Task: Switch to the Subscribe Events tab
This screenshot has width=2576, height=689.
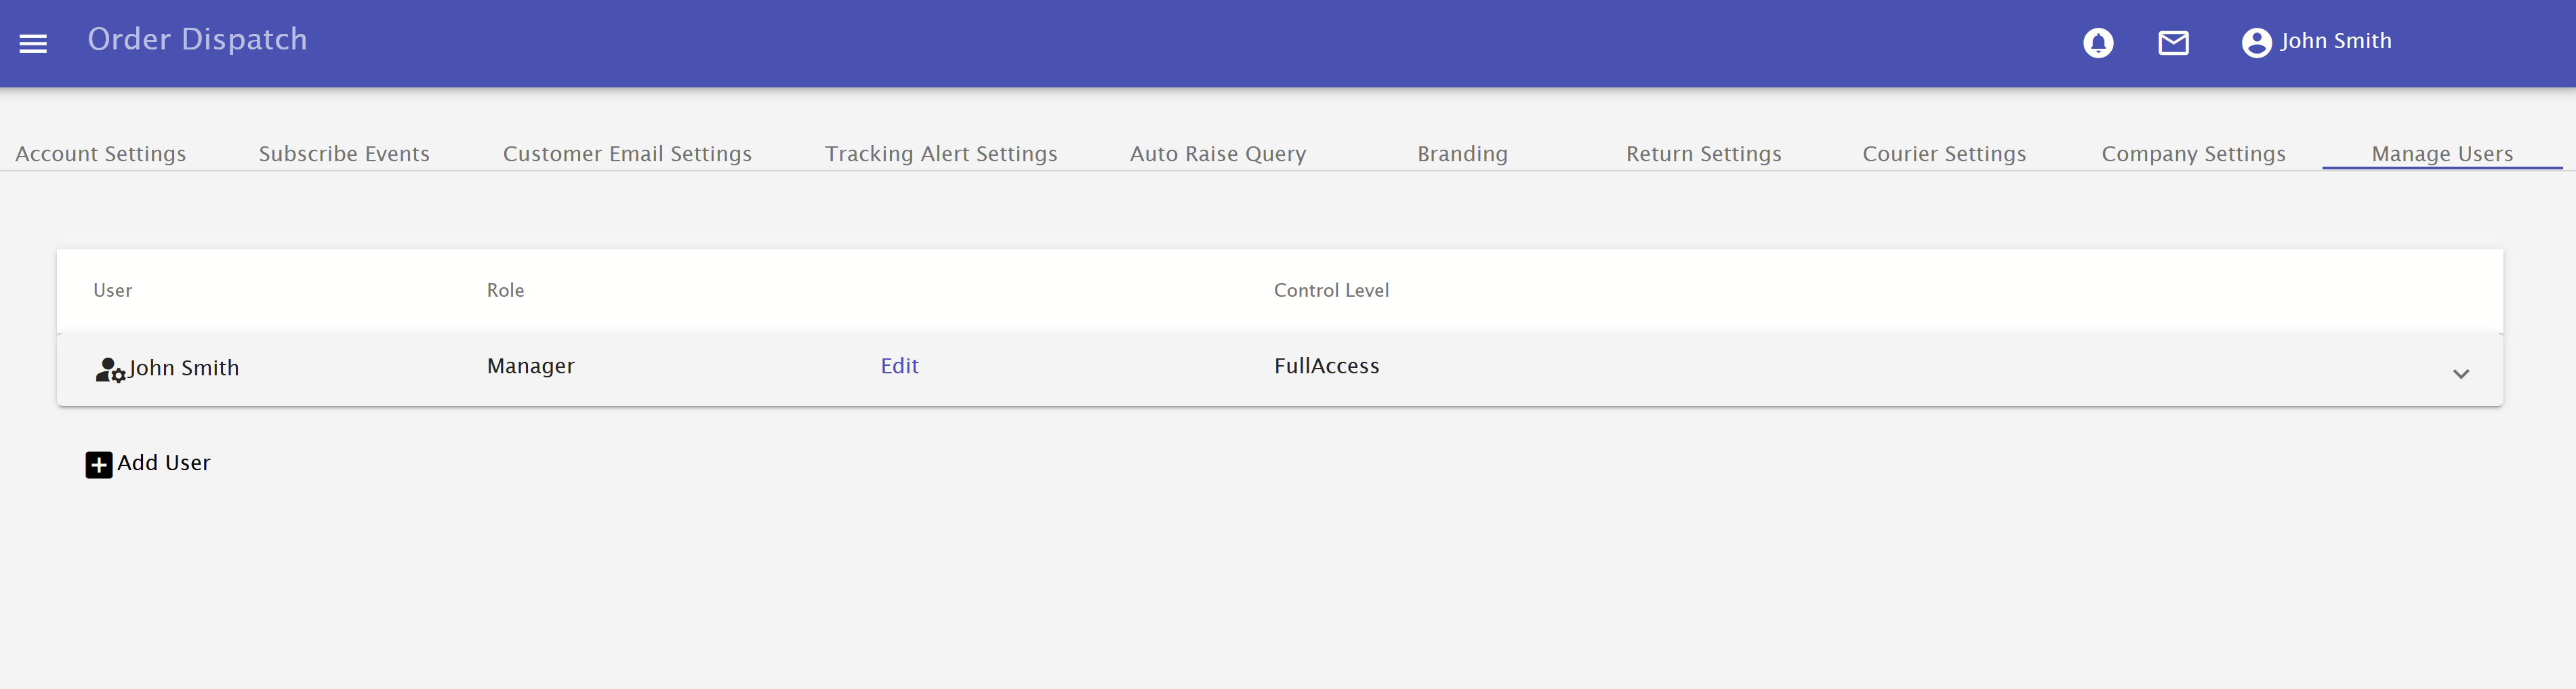Action: click(344, 154)
